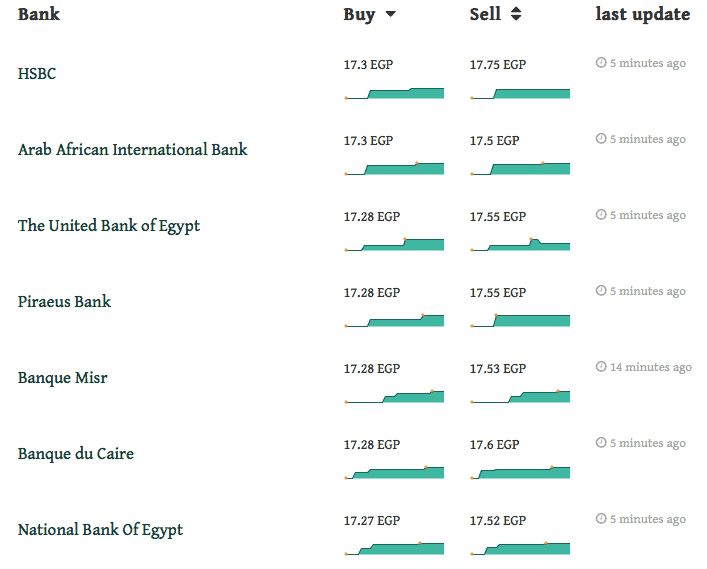Image resolution: width=707 pixels, height=569 pixels.
Task: Click clock icon in Banque du Caire row
Action: 601,442
